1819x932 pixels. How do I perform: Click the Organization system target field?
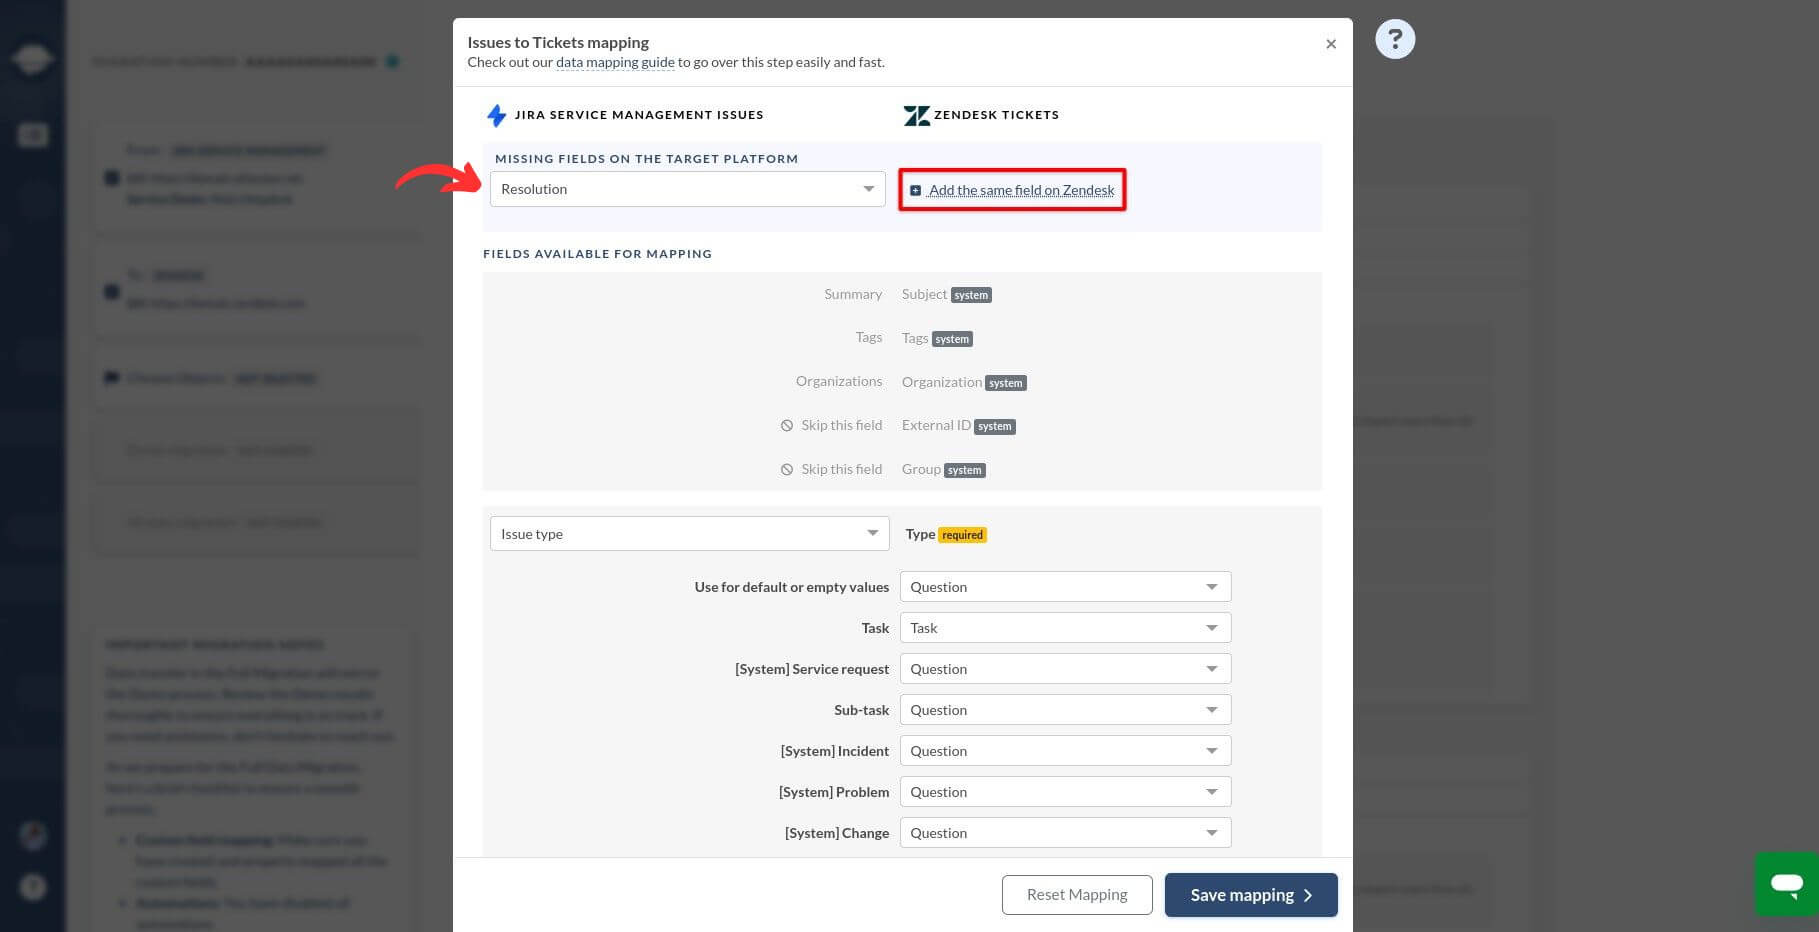964,382
